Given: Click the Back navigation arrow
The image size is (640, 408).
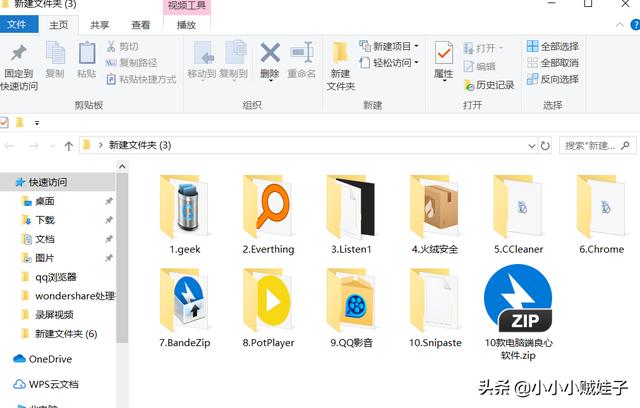Looking at the screenshot, I should [10, 146].
